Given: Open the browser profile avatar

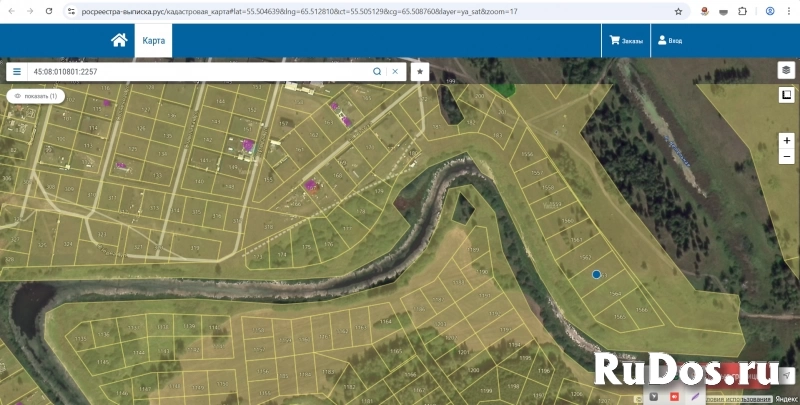Looking at the screenshot, I should point(768,11).
